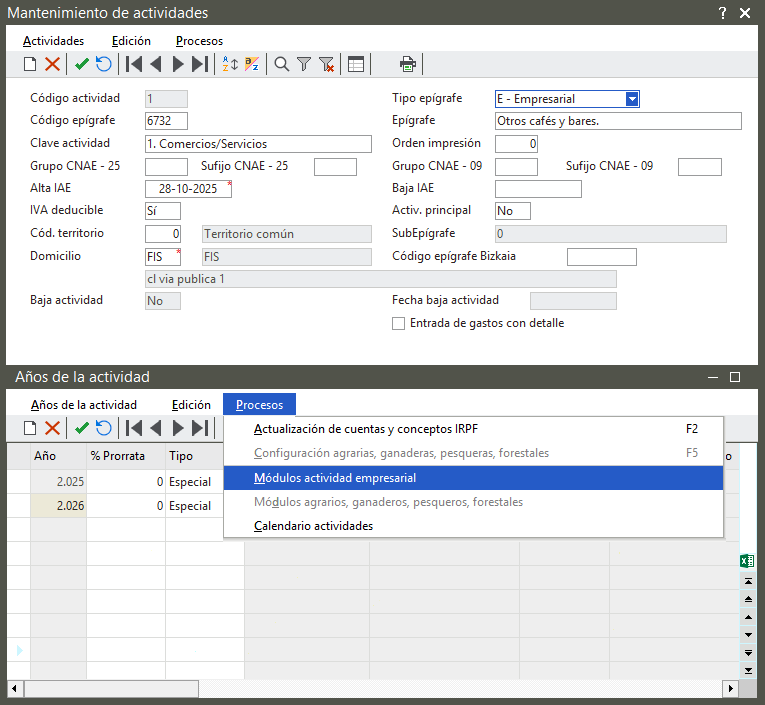Screen dimensions: 765x705
Task: Select Módulos actividad empresarial menu entry
Action: 335,478
